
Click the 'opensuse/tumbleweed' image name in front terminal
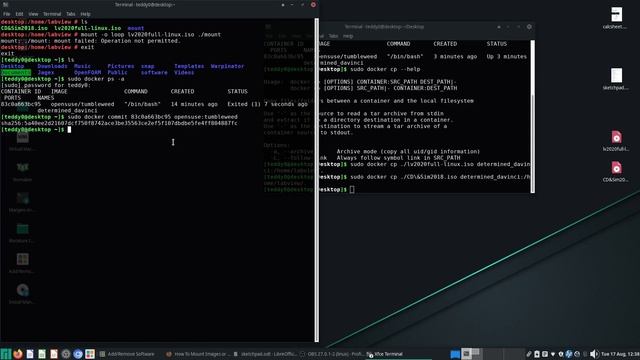click(x=82, y=104)
